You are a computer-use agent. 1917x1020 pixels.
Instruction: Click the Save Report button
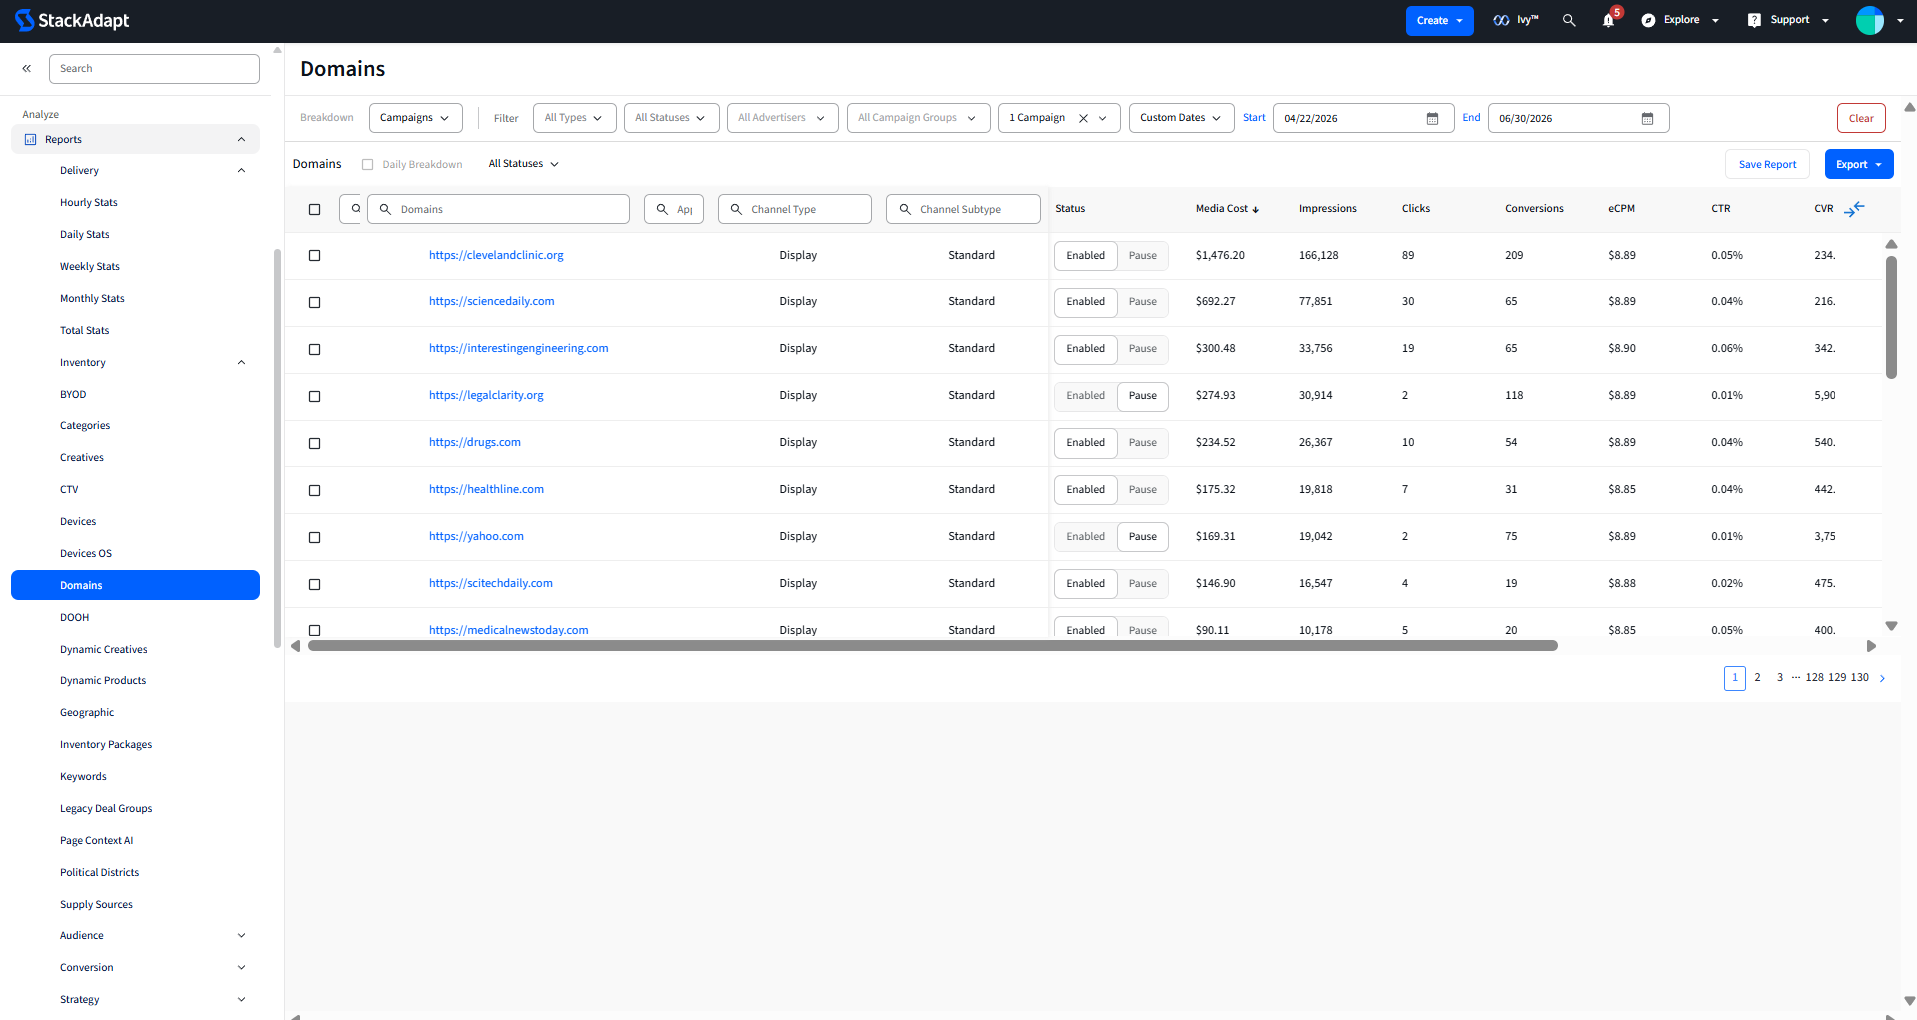tap(1767, 165)
